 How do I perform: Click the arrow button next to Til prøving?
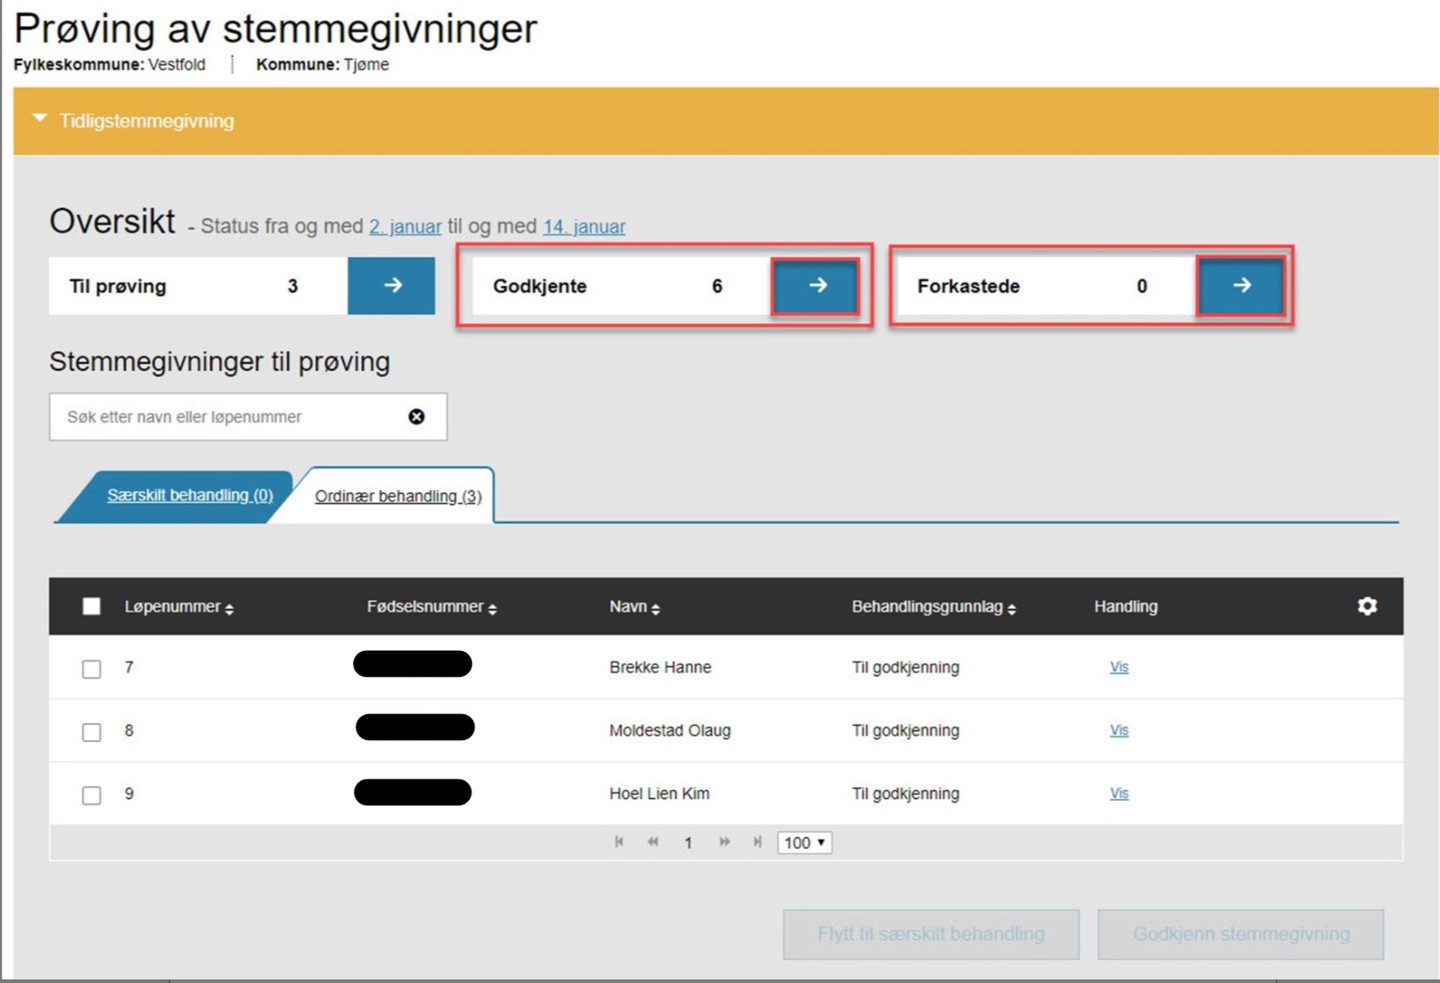tap(391, 286)
